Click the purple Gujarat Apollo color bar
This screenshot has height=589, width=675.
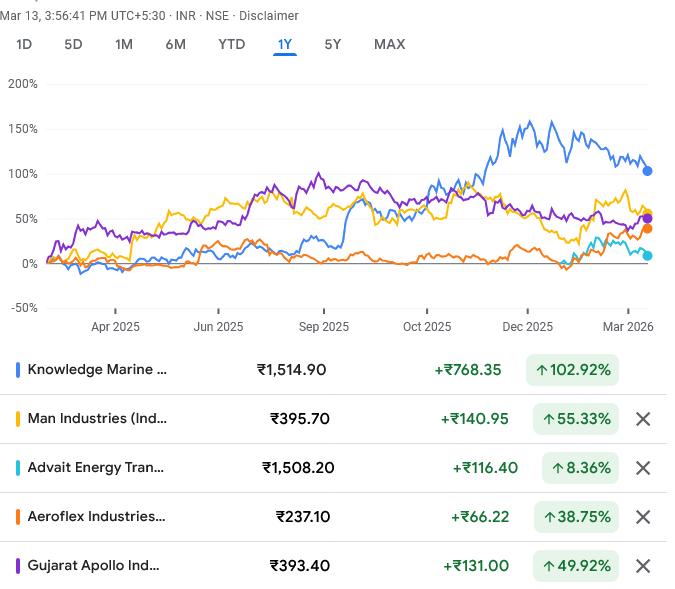pos(18,566)
